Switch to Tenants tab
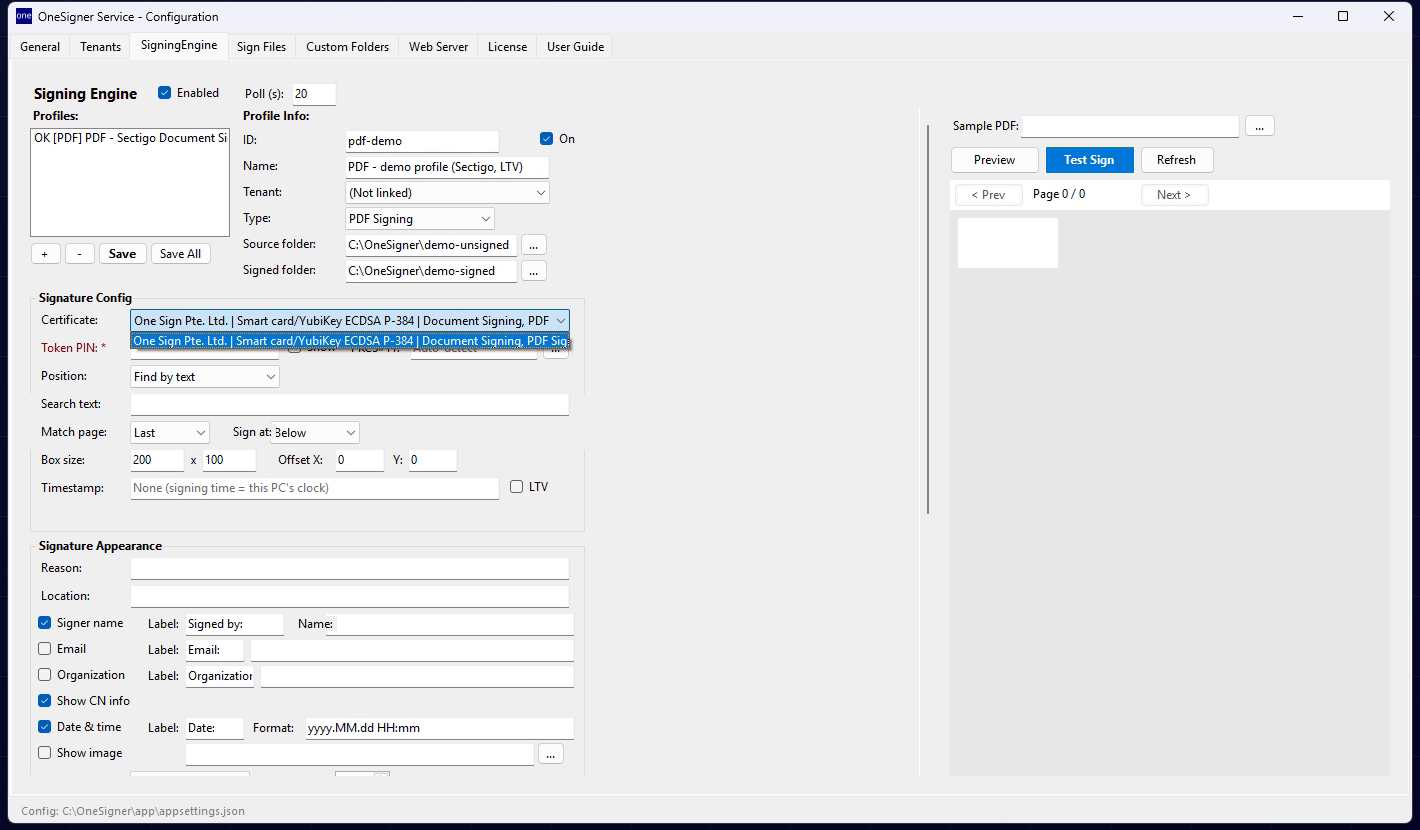 click(101, 47)
